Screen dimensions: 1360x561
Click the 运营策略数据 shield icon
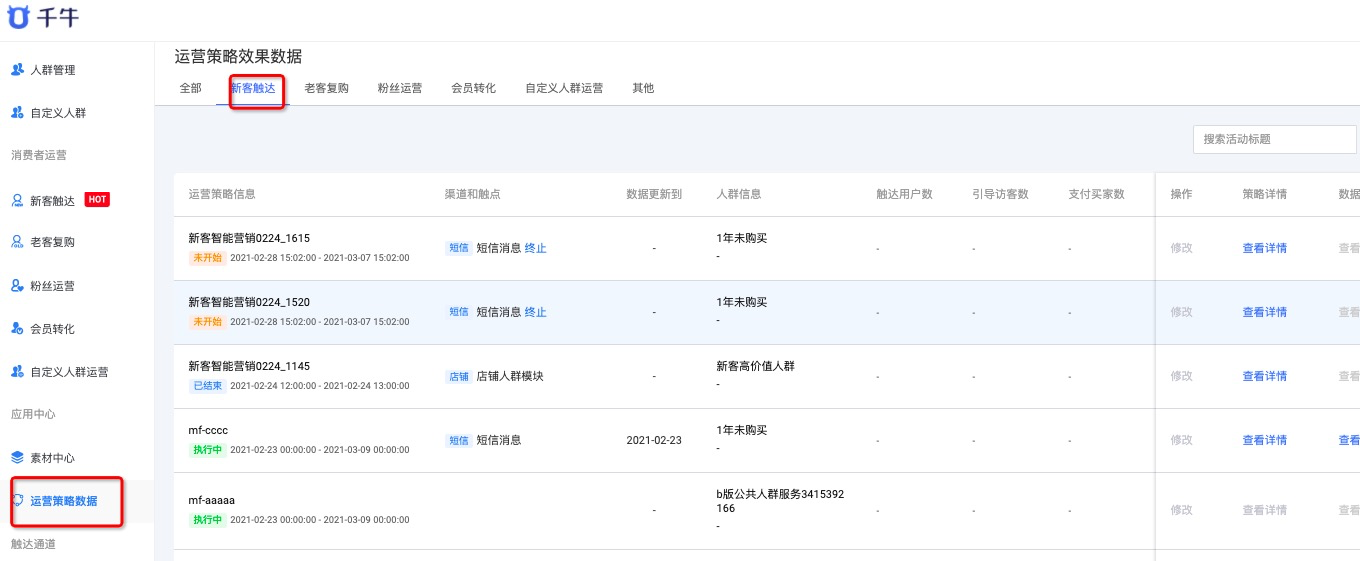point(18,501)
